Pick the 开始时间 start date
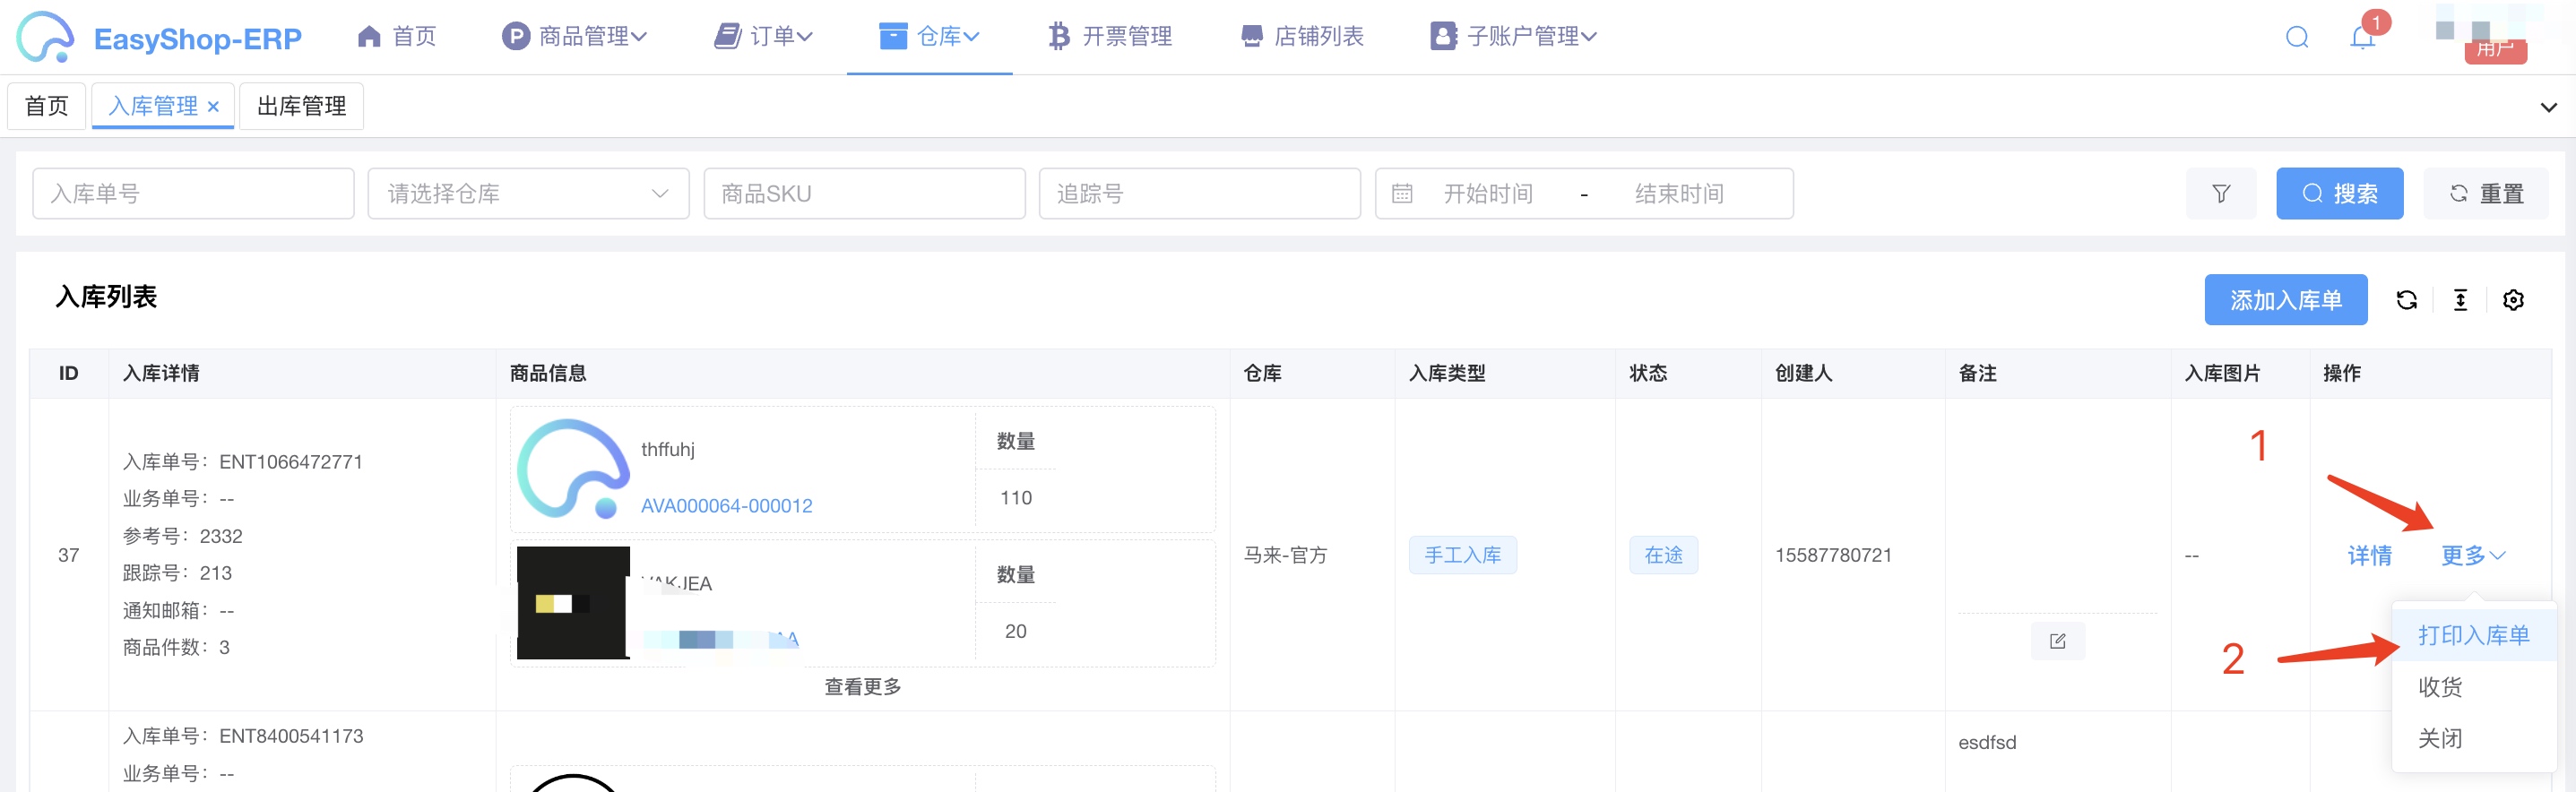 pyautogui.click(x=1488, y=193)
